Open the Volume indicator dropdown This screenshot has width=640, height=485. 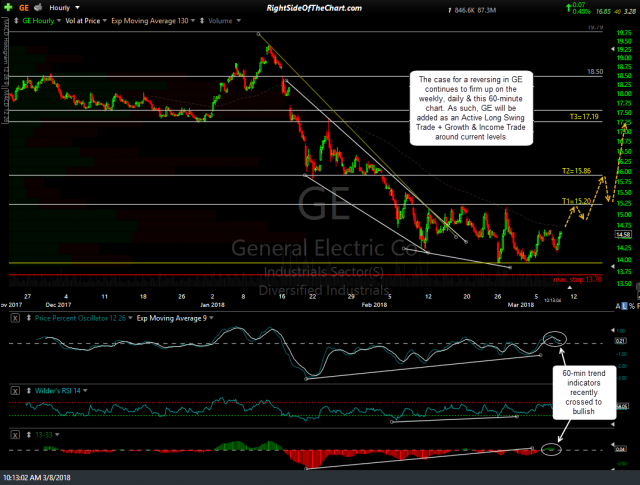click(239, 21)
